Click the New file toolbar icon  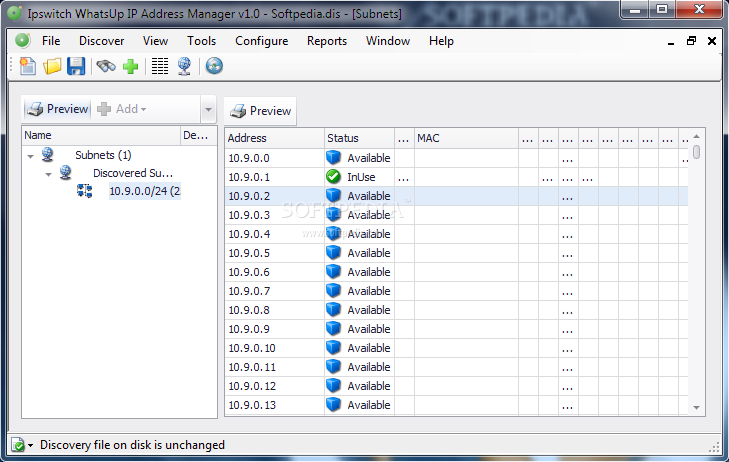pyautogui.click(x=27, y=66)
